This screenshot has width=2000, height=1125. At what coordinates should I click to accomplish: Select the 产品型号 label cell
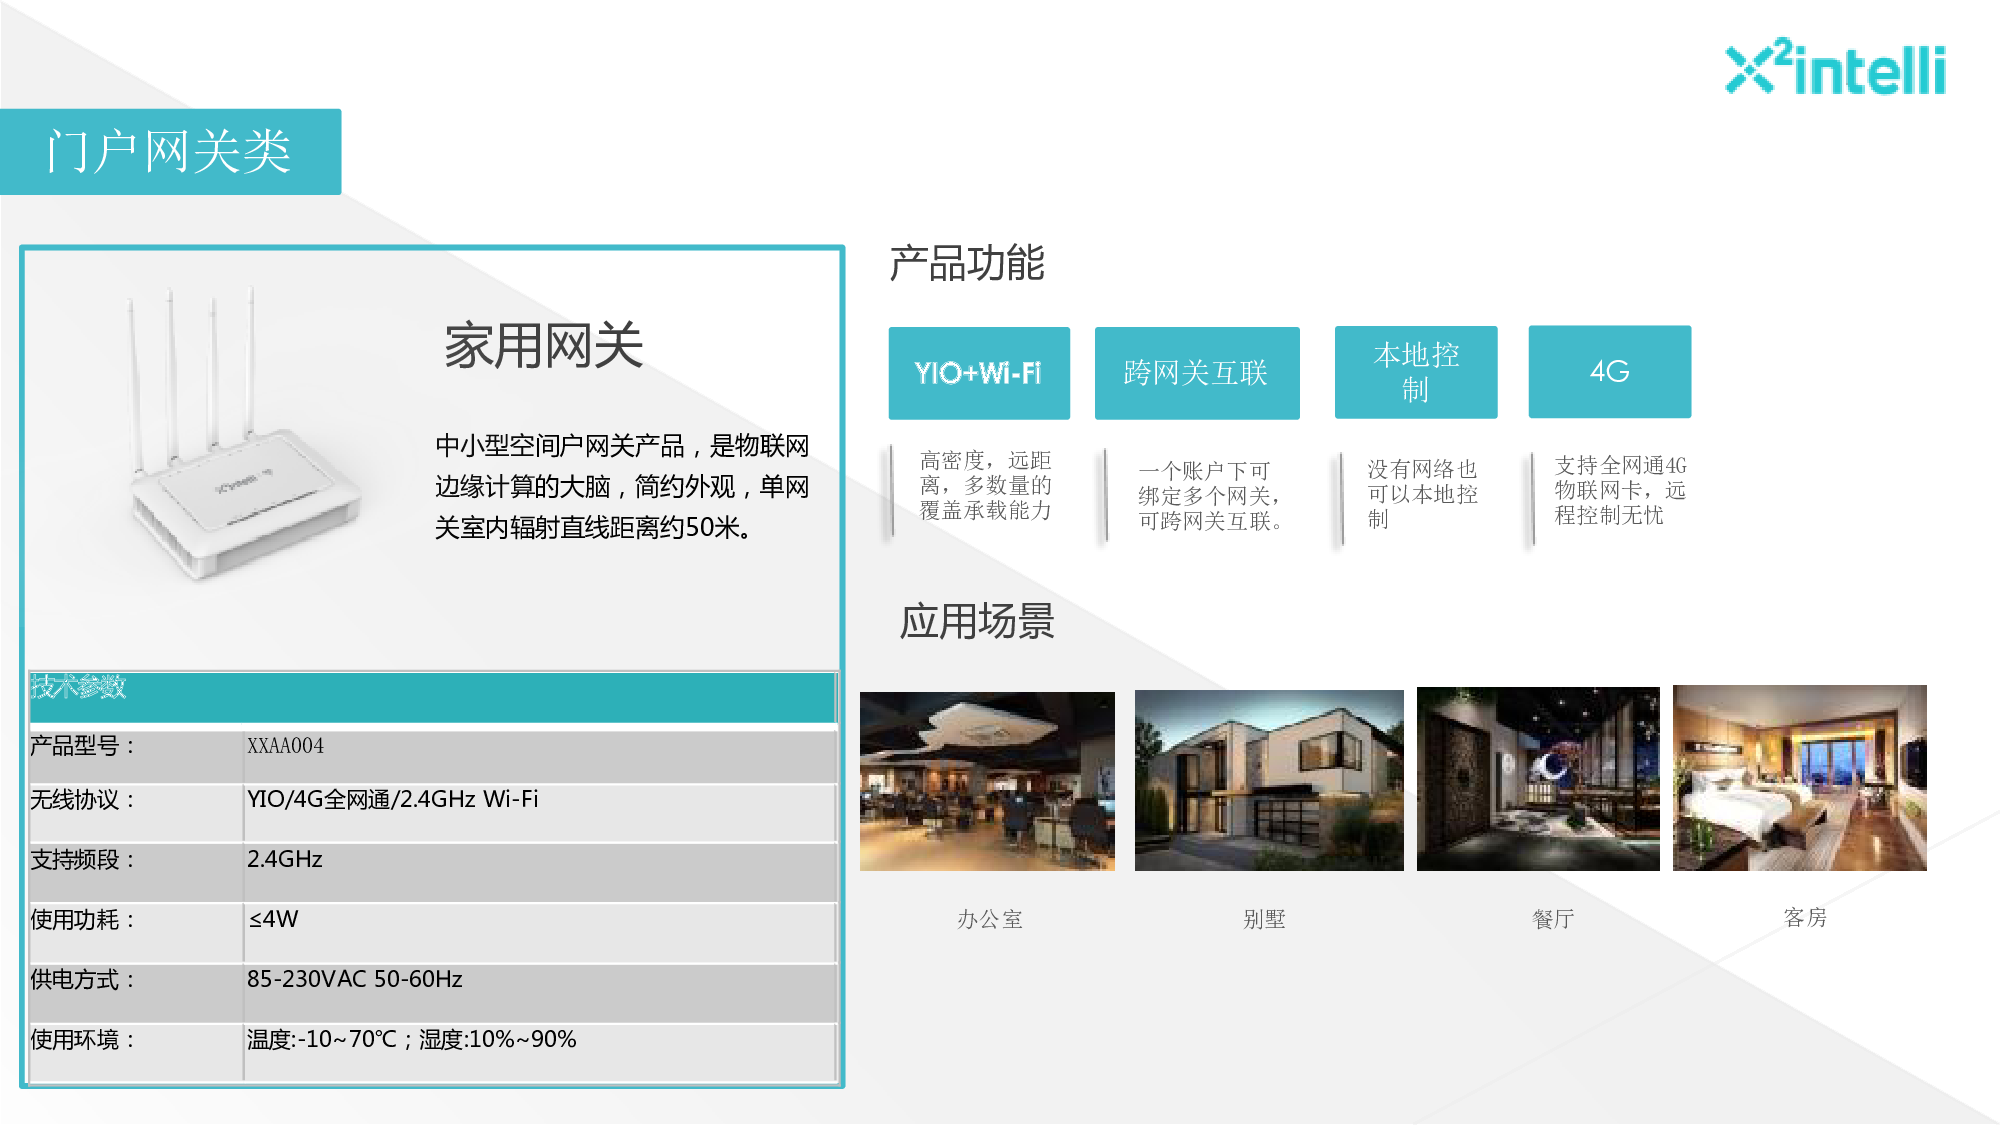(136, 757)
